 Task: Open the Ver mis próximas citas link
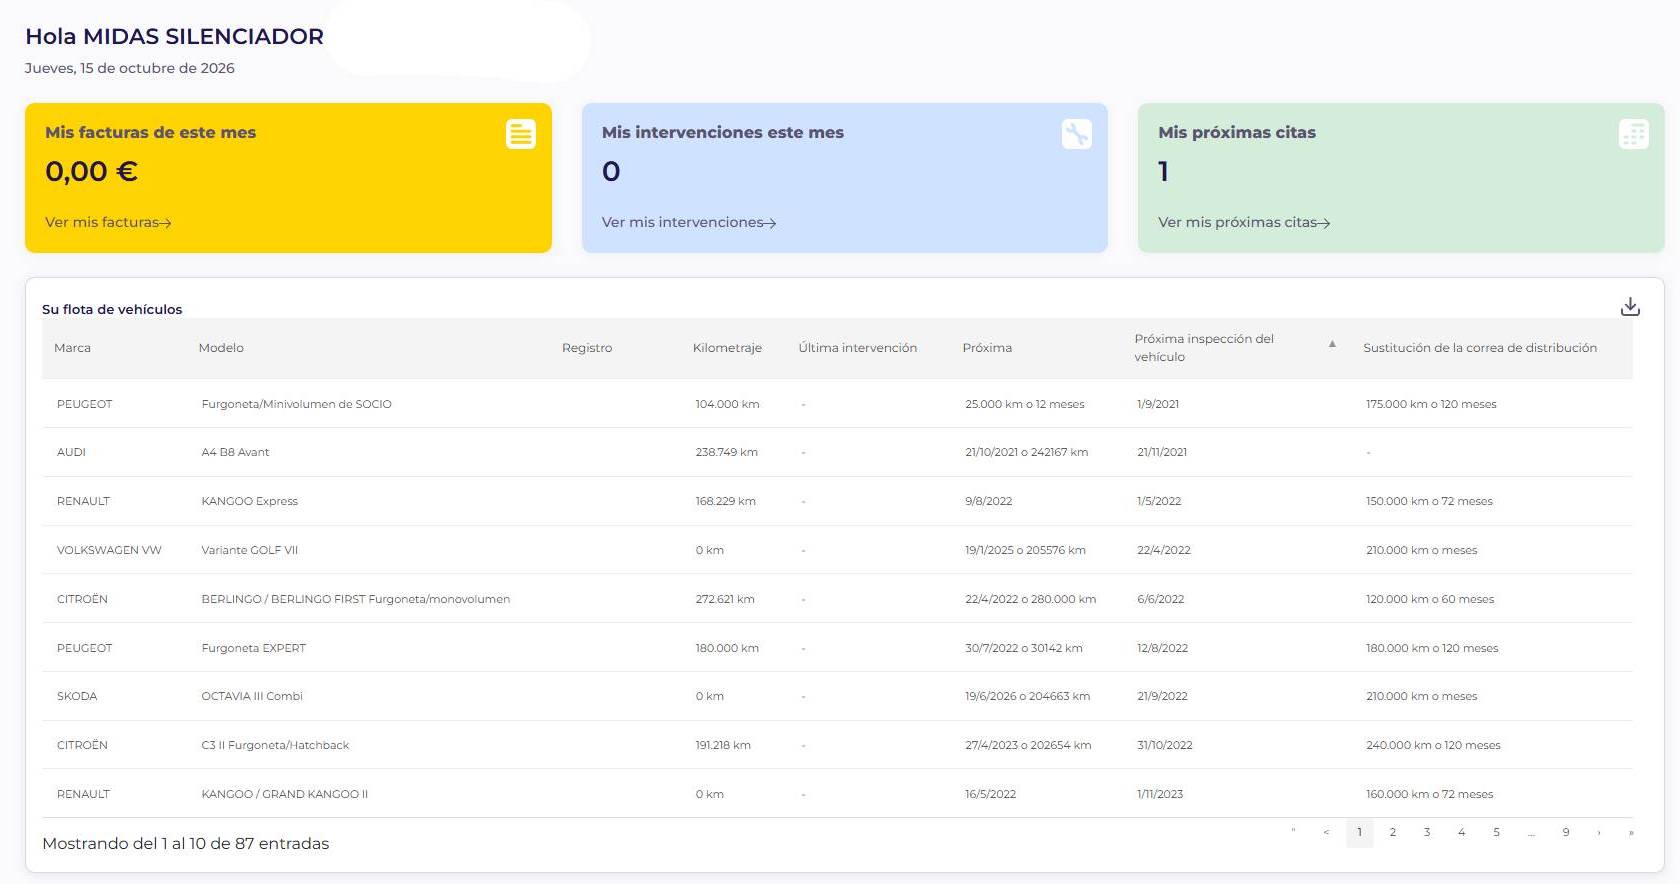pos(1244,222)
